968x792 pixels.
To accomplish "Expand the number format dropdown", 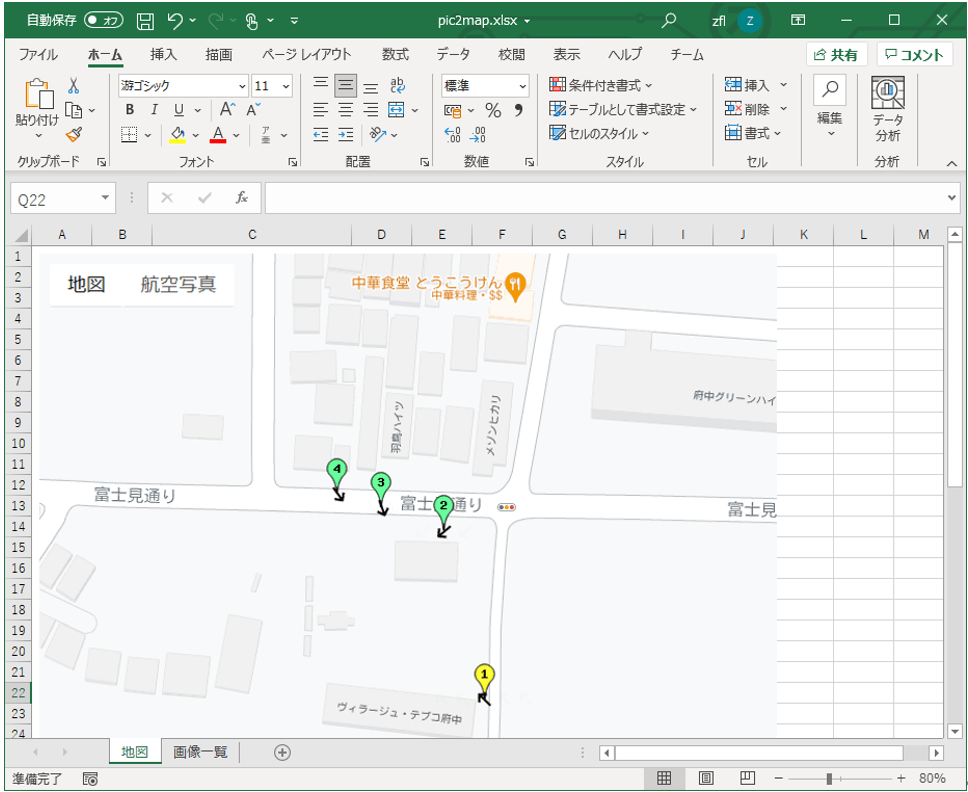I will click(x=522, y=86).
